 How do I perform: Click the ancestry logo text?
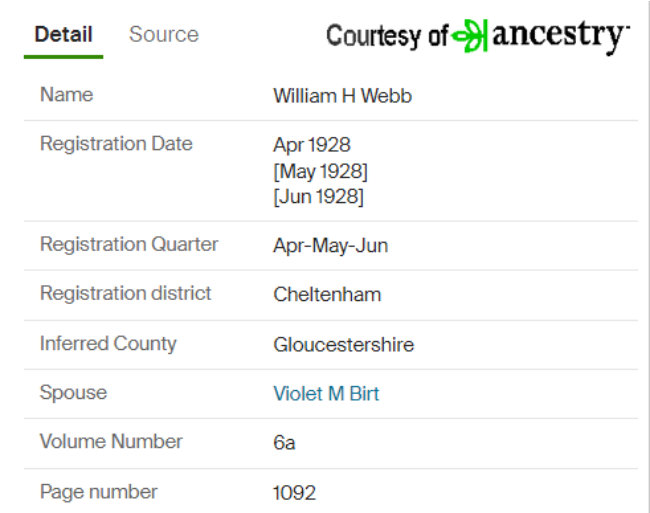tap(560, 36)
